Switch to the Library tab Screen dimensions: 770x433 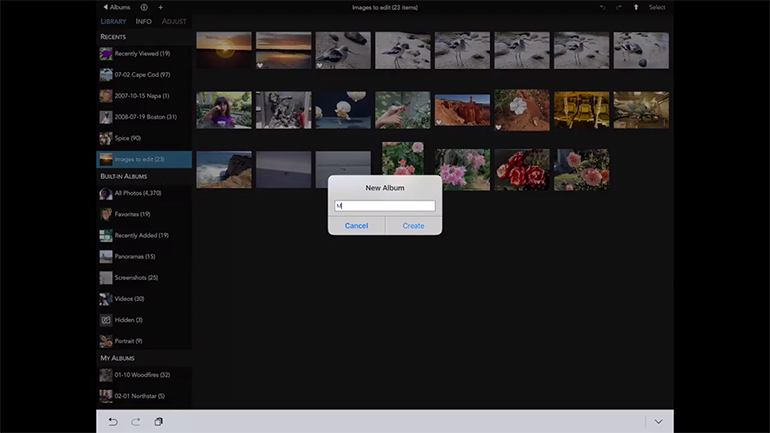pos(114,21)
